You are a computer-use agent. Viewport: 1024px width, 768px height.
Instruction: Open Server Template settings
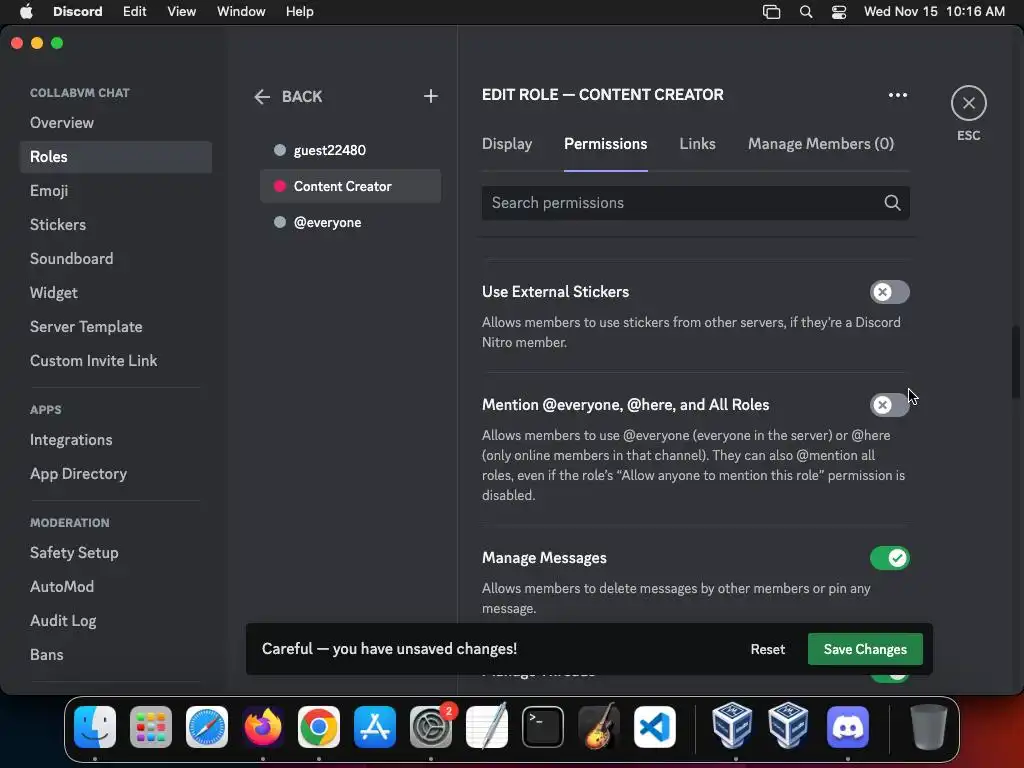[116, 327]
